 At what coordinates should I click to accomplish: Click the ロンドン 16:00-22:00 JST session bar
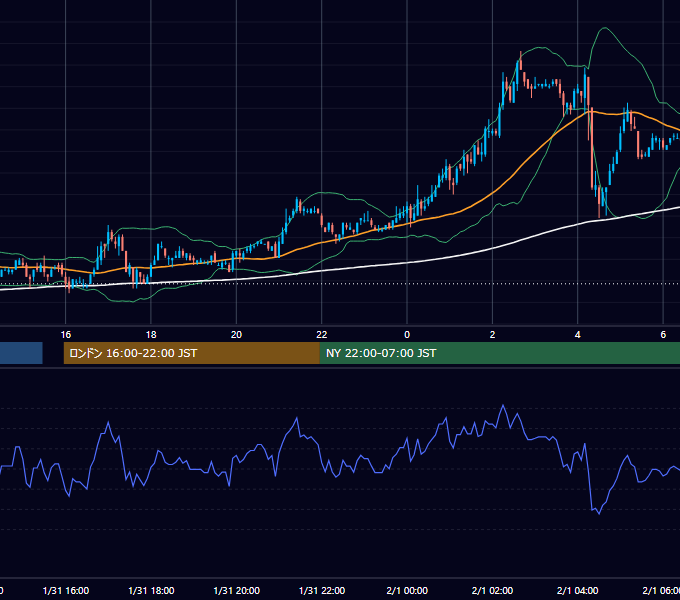click(192, 353)
